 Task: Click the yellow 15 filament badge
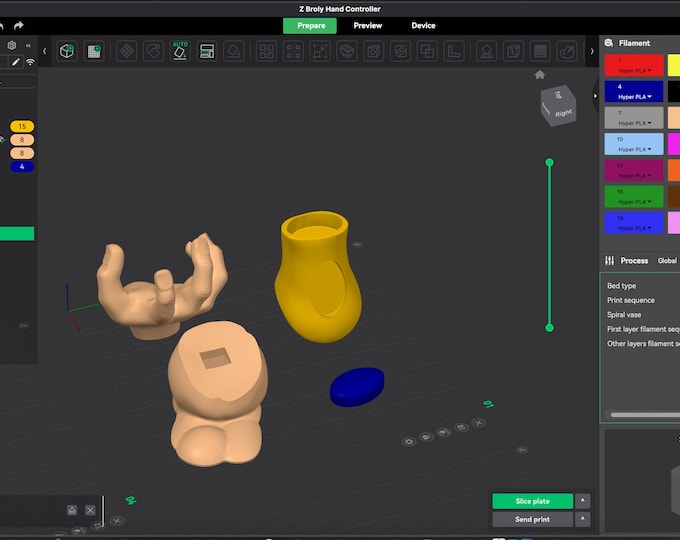22,126
